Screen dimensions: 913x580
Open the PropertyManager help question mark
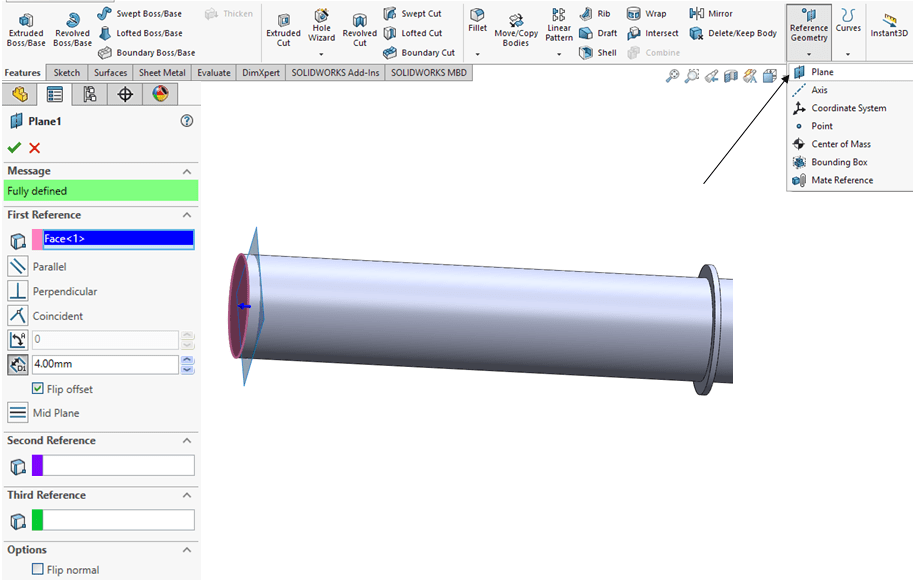186,121
